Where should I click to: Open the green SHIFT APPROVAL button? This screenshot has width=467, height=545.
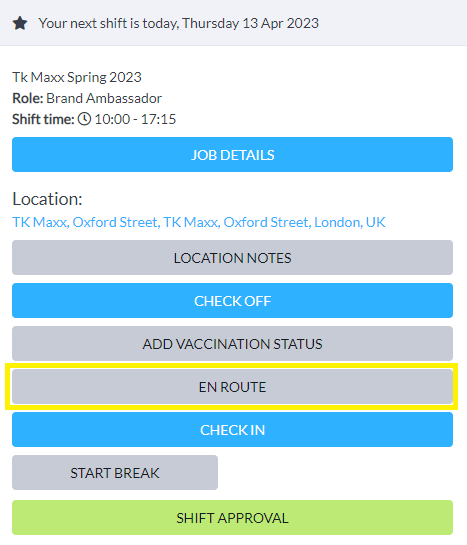click(x=232, y=518)
